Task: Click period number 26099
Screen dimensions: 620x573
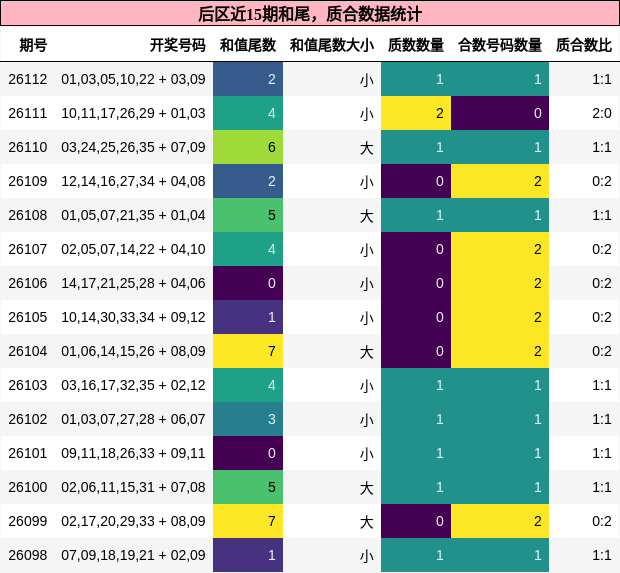Action: 28,521
